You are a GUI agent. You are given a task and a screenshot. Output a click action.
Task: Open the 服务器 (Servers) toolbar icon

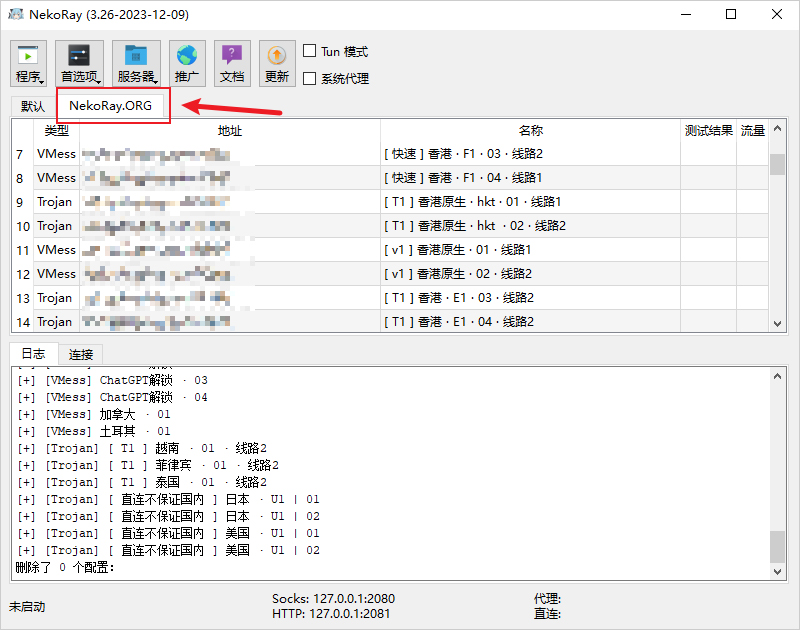(x=136, y=62)
